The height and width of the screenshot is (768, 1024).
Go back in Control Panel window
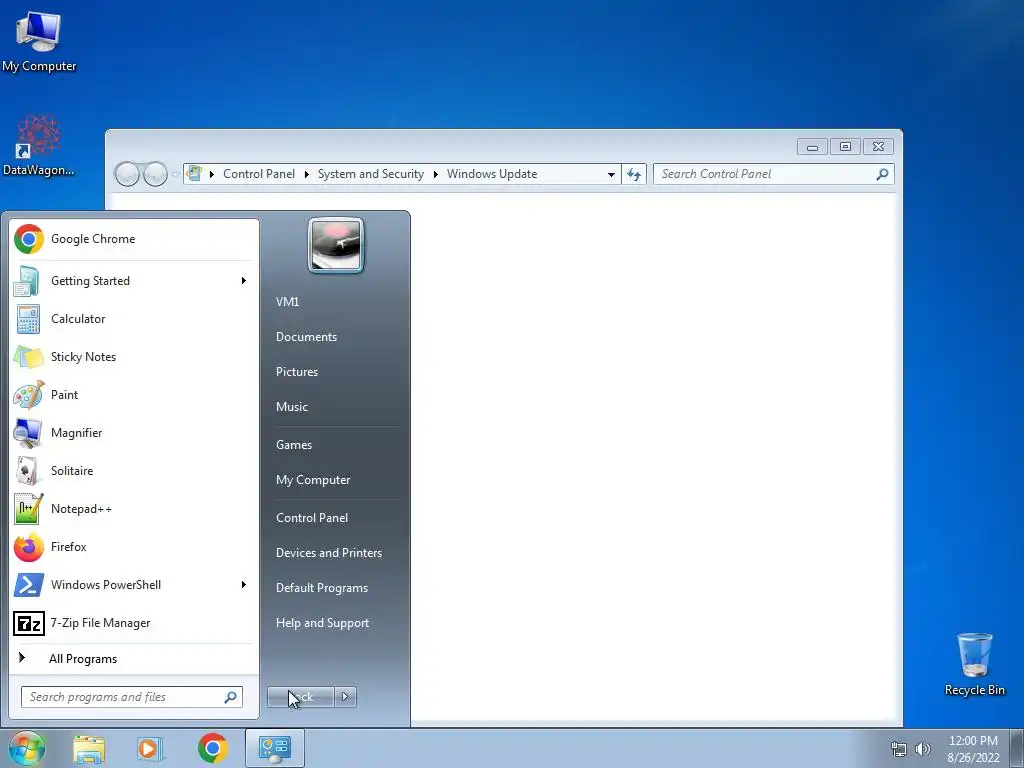click(x=127, y=174)
